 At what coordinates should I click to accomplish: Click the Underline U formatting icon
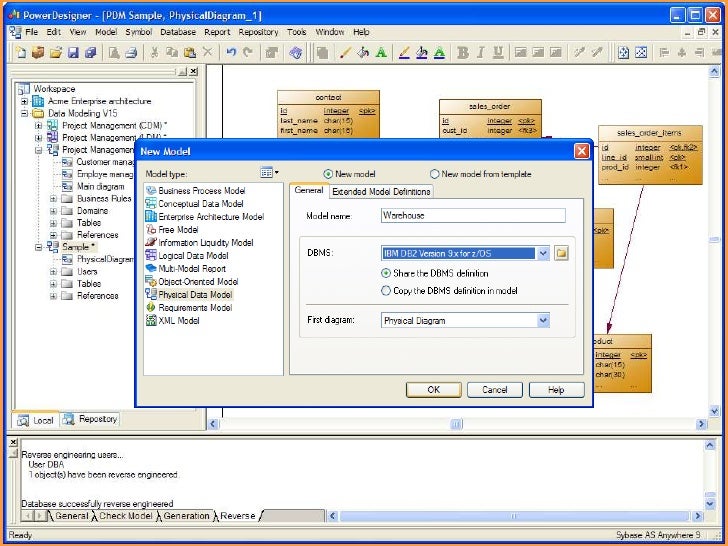pos(498,52)
